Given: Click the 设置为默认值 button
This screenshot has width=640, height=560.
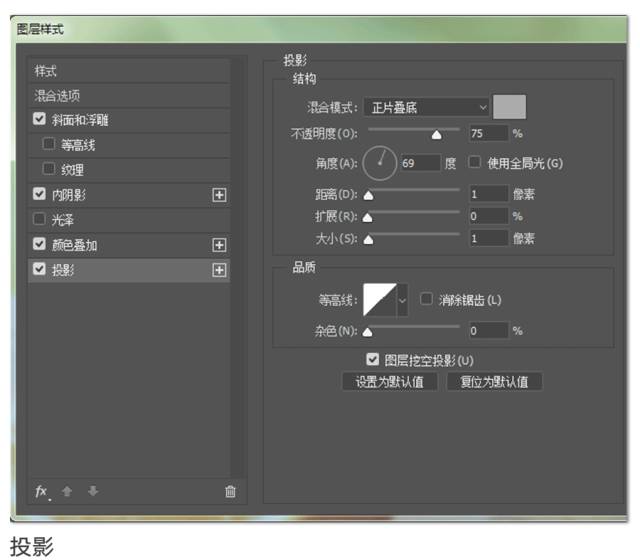Looking at the screenshot, I should (x=389, y=382).
